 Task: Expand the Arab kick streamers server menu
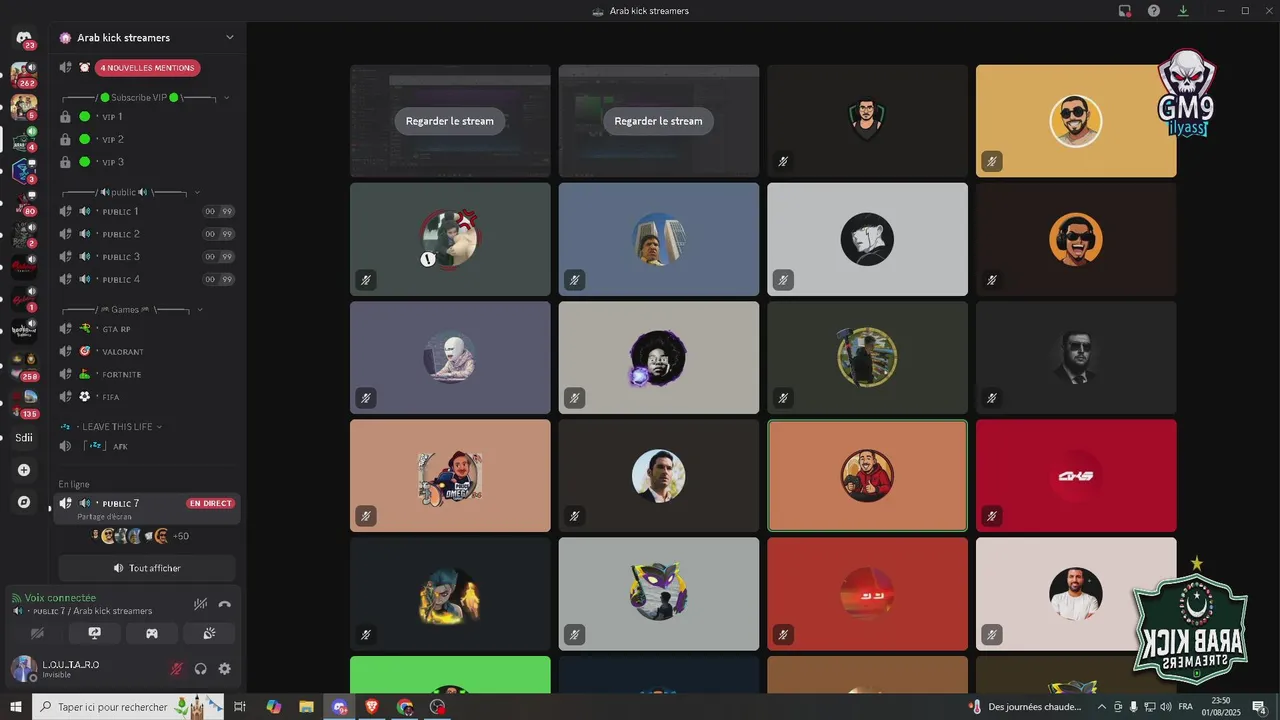pyautogui.click(x=229, y=38)
